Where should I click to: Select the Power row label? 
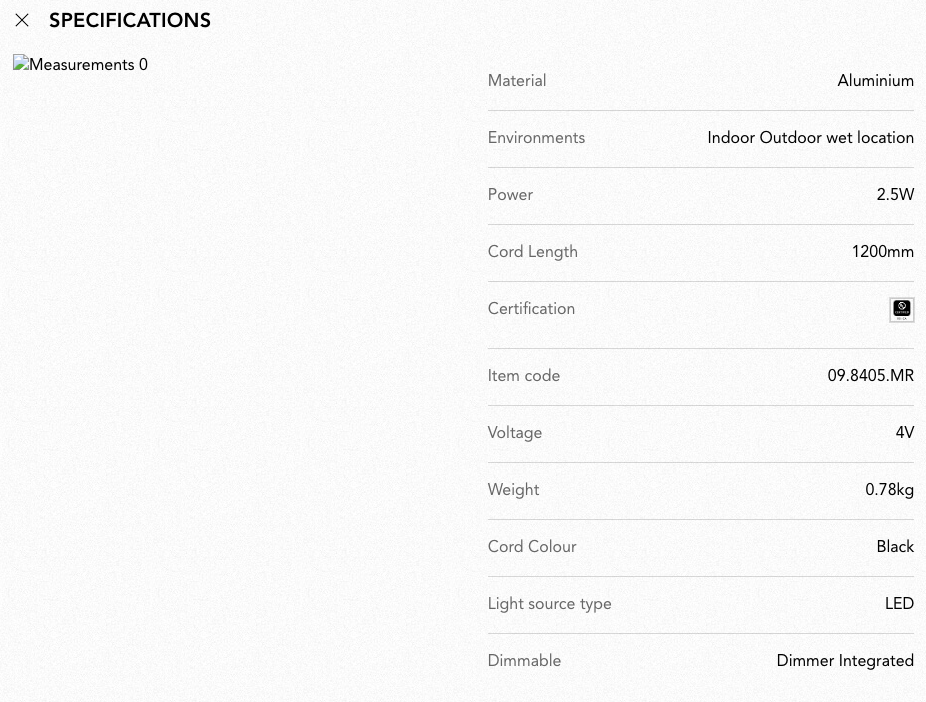coord(510,195)
